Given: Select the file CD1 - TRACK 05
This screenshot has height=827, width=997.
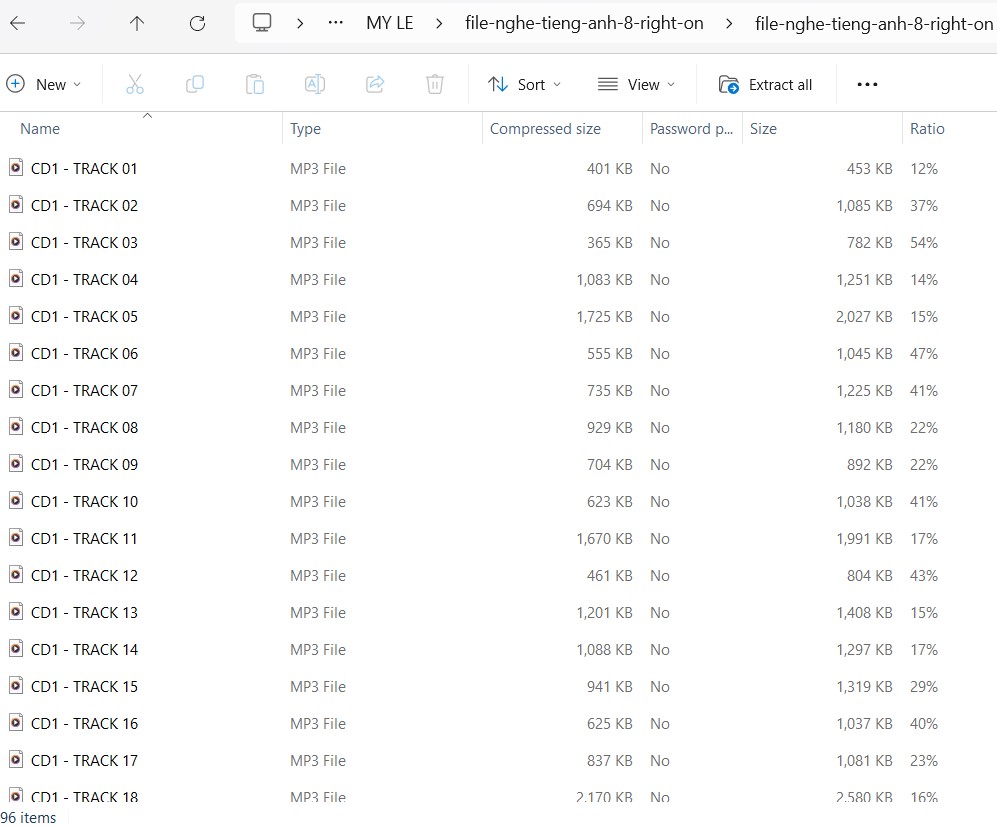Looking at the screenshot, I should [84, 316].
